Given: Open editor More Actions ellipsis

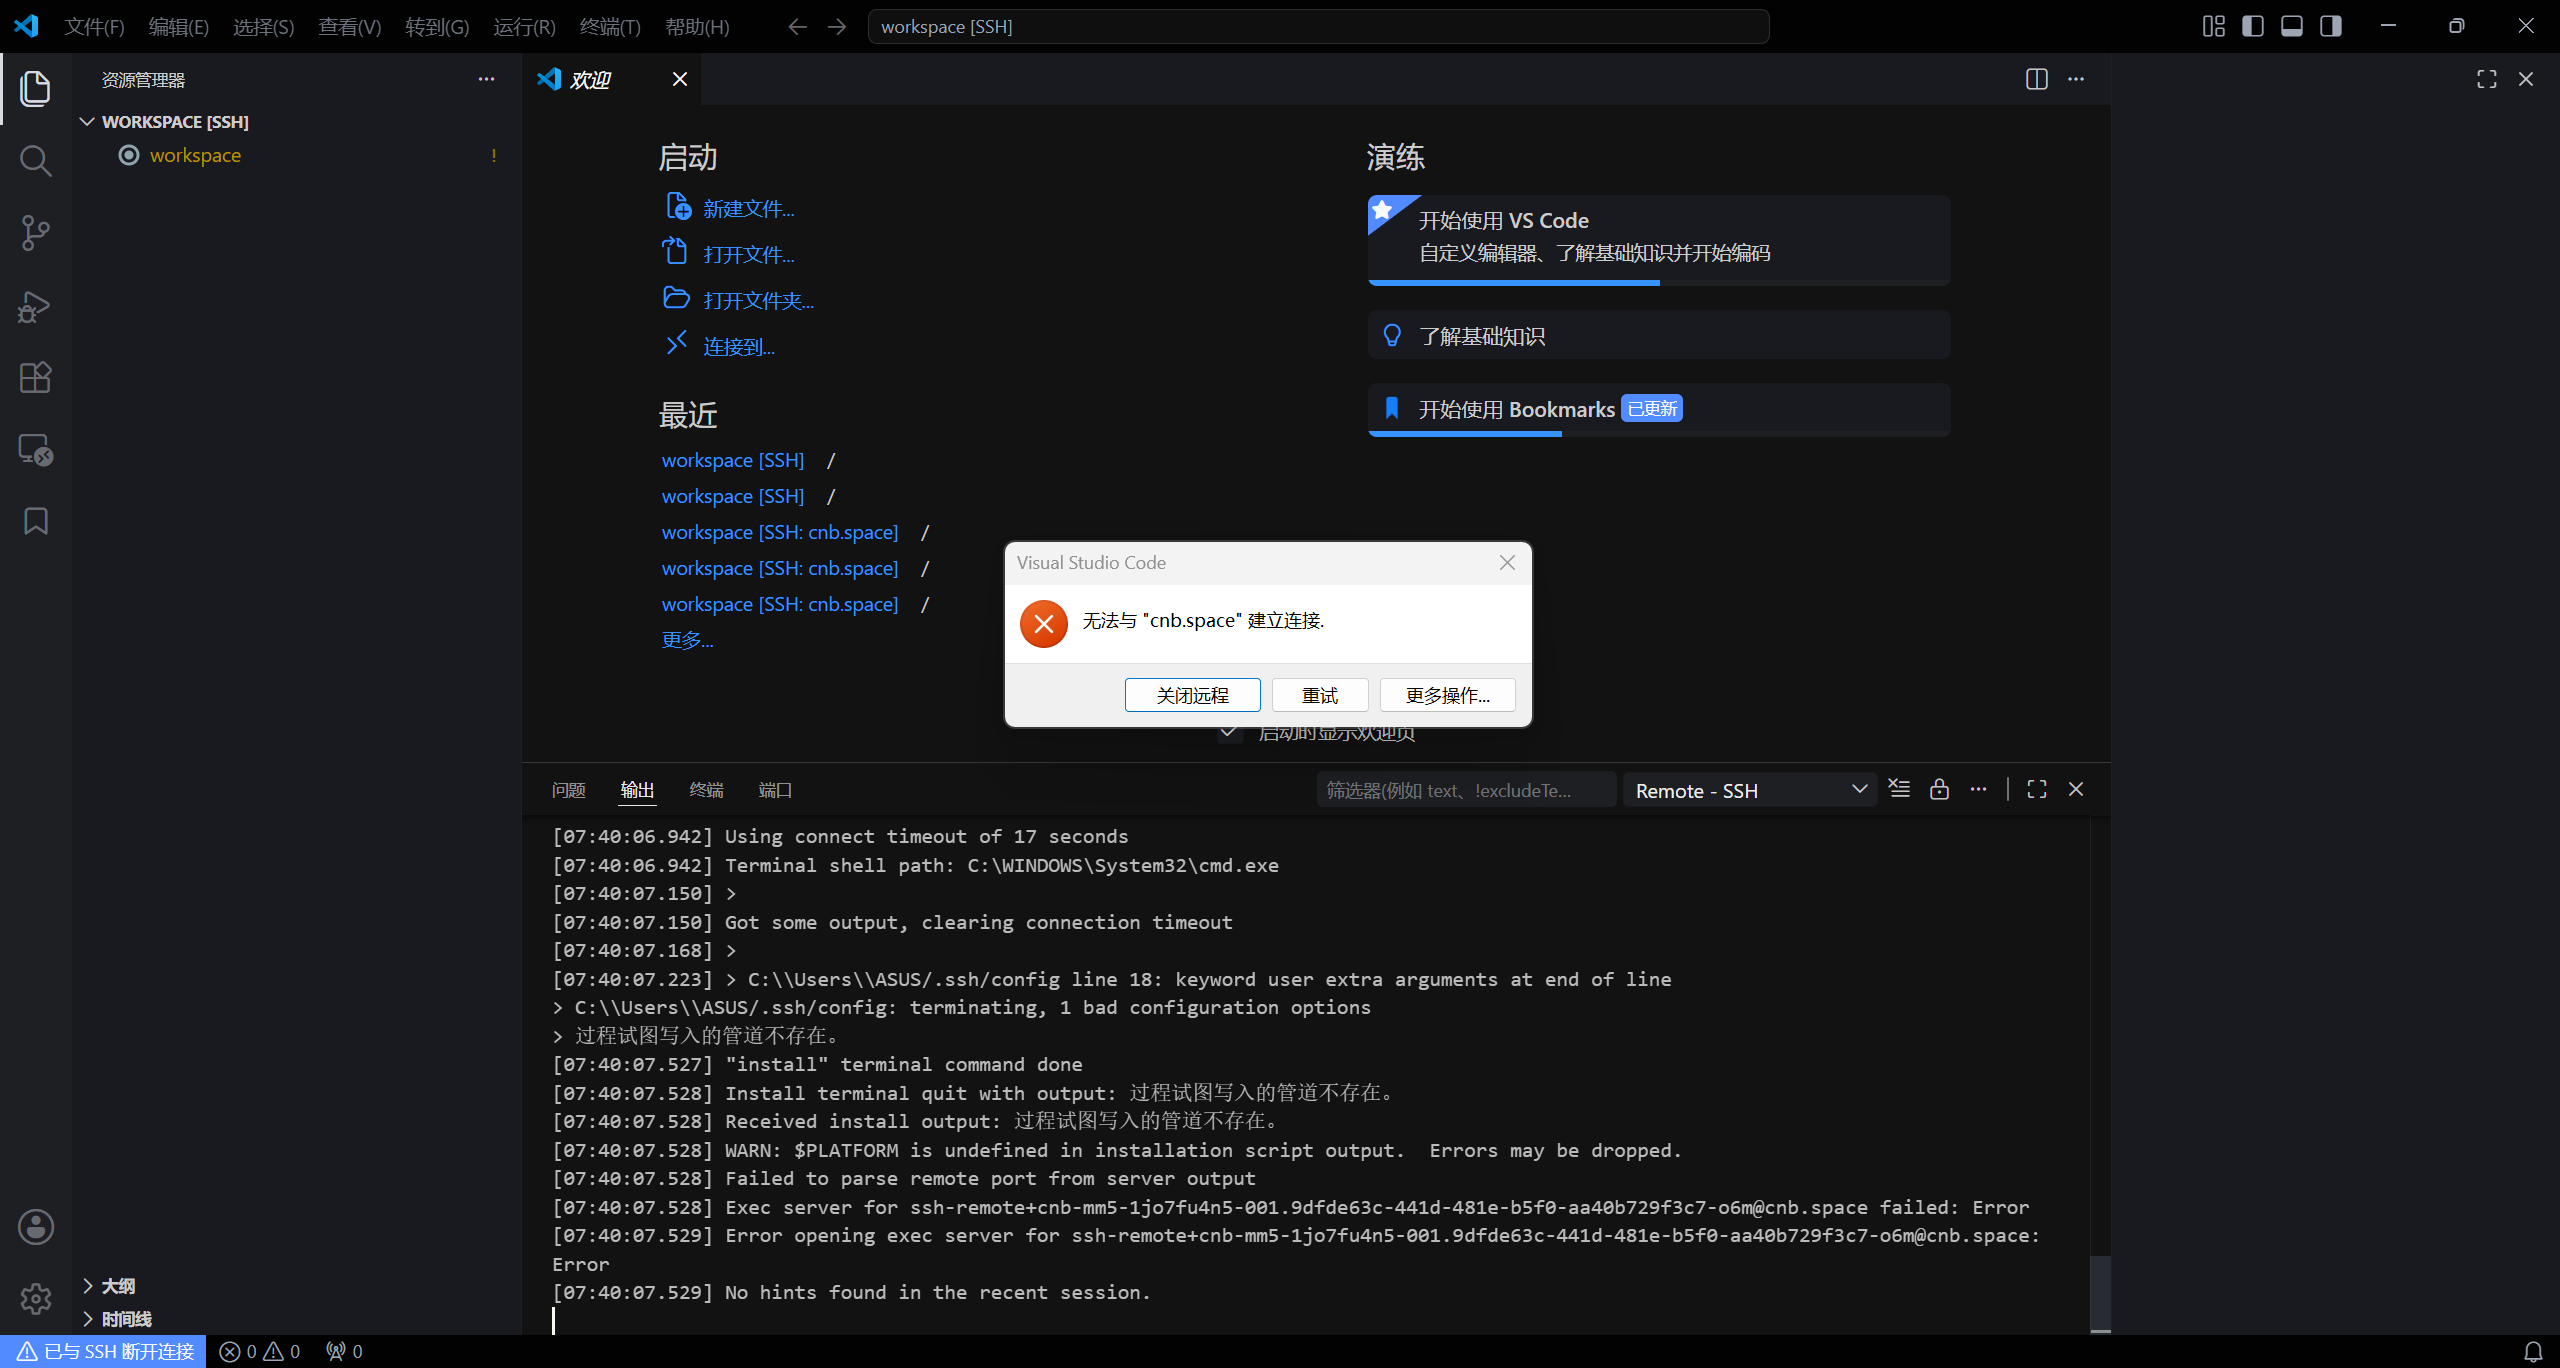Looking at the screenshot, I should click(x=2076, y=79).
